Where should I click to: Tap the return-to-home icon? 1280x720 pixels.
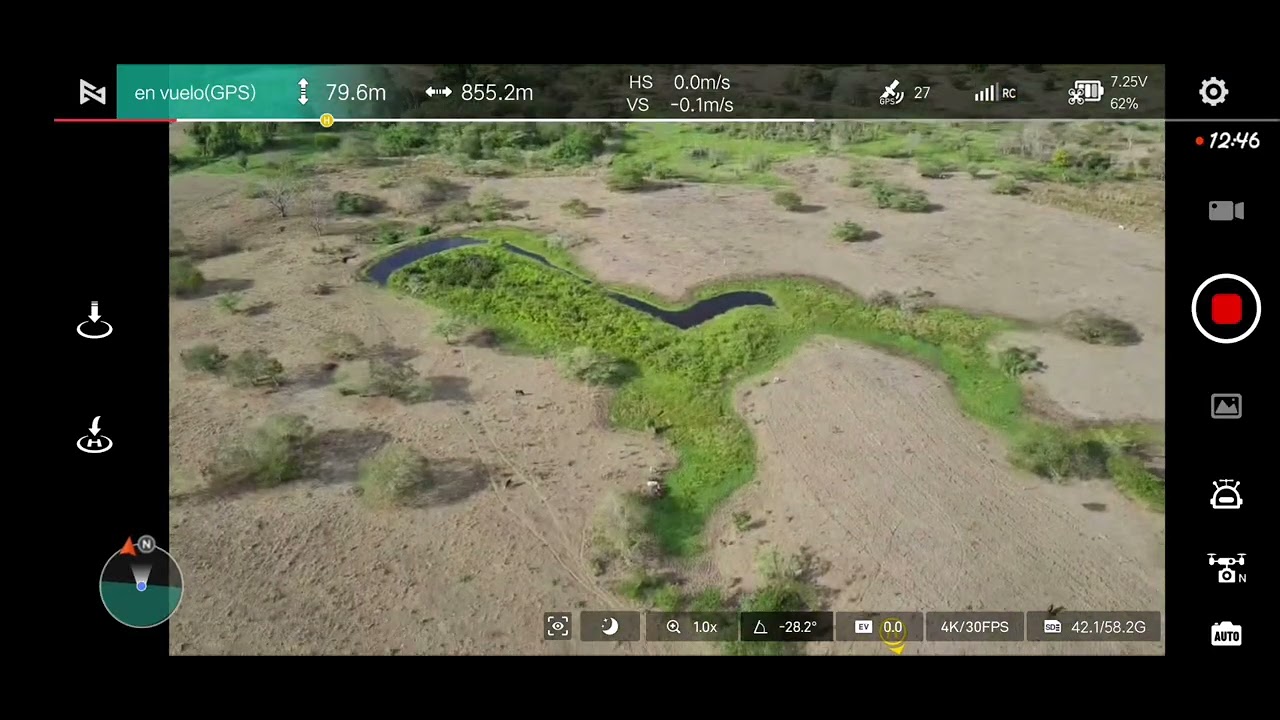pos(95,435)
